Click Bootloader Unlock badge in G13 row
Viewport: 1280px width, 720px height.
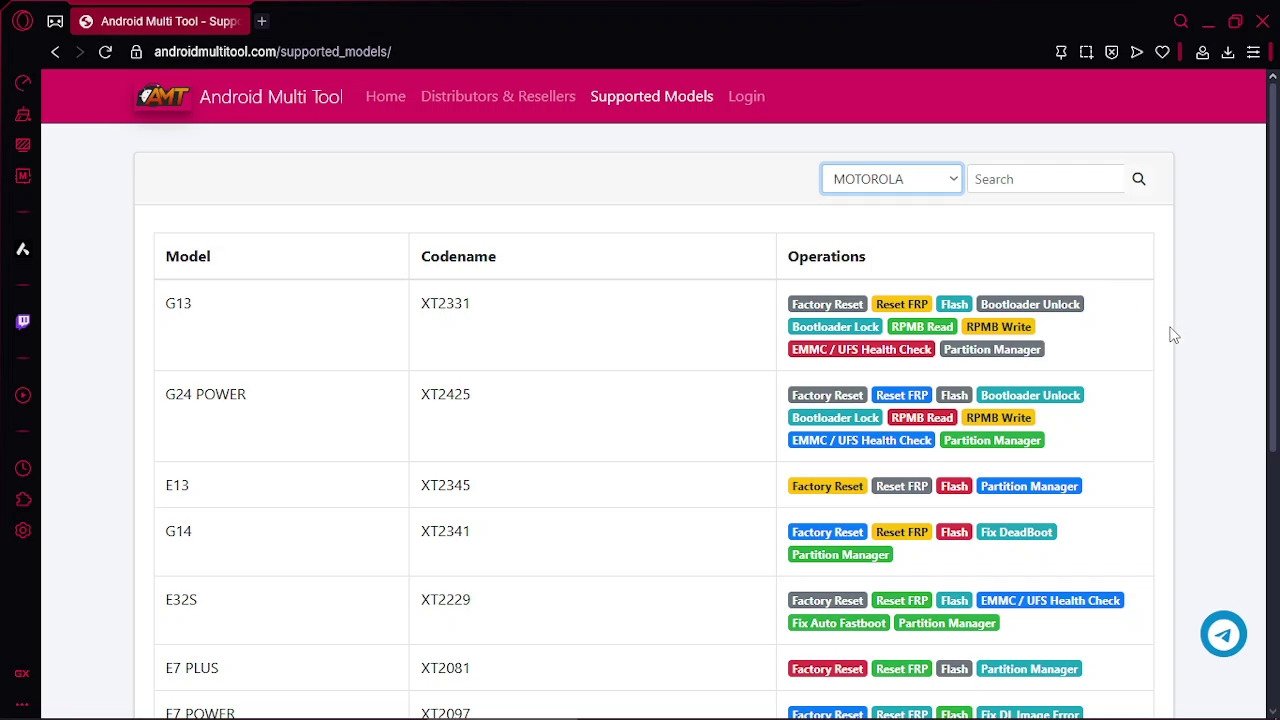coord(1030,304)
